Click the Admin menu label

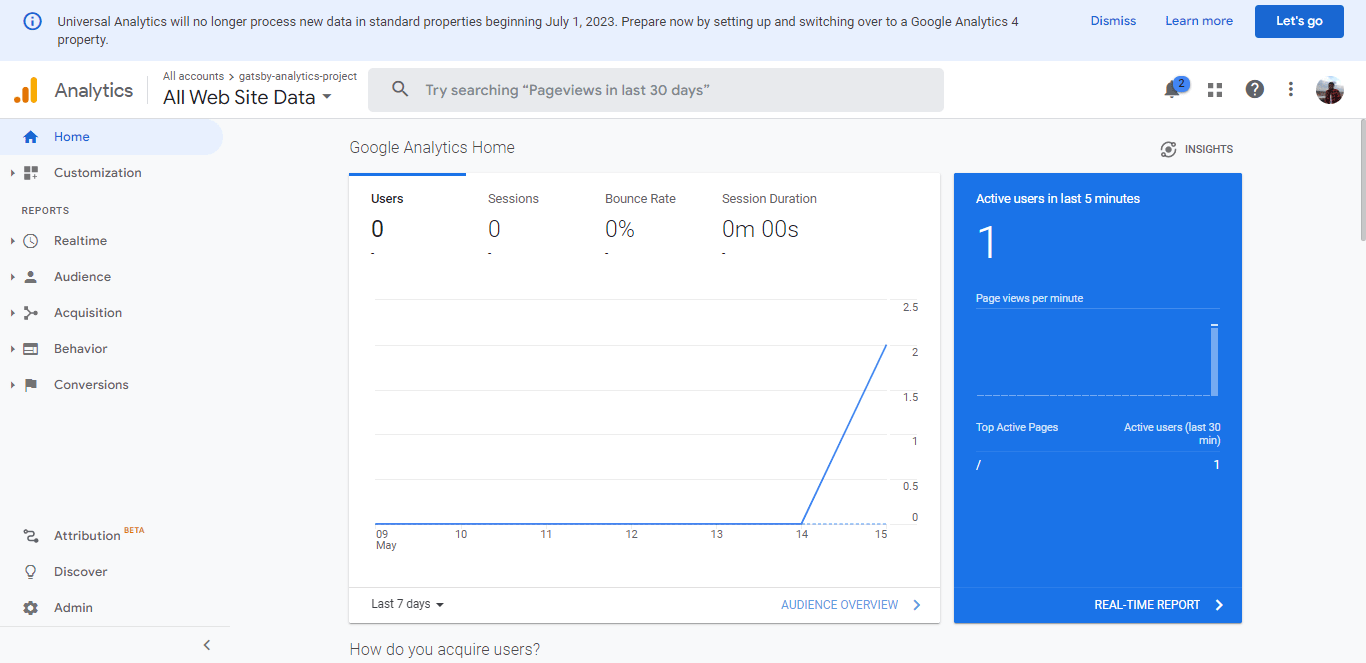point(74,608)
